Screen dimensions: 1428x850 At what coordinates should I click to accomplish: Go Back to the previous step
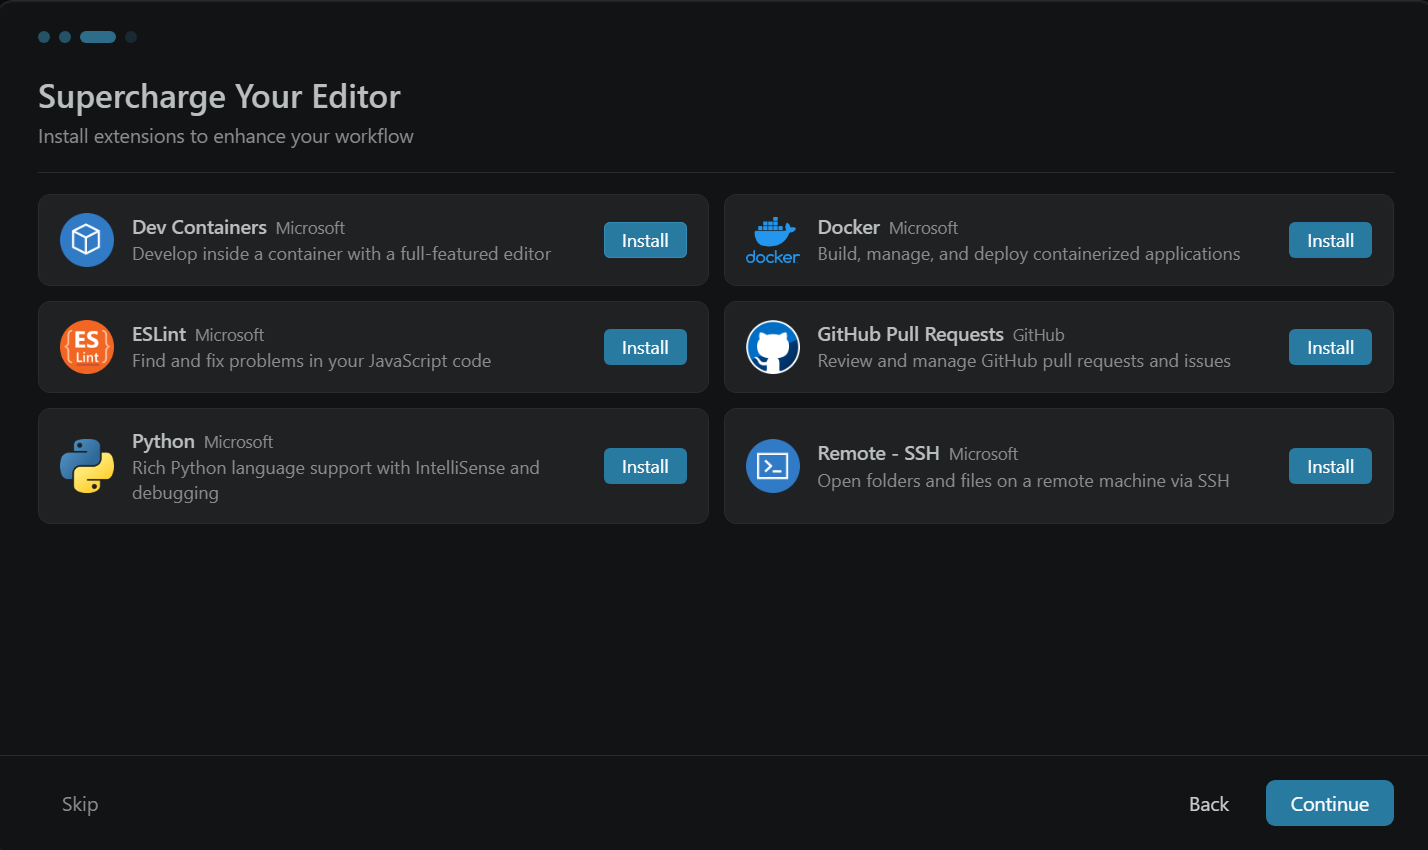click(1208, 803)
